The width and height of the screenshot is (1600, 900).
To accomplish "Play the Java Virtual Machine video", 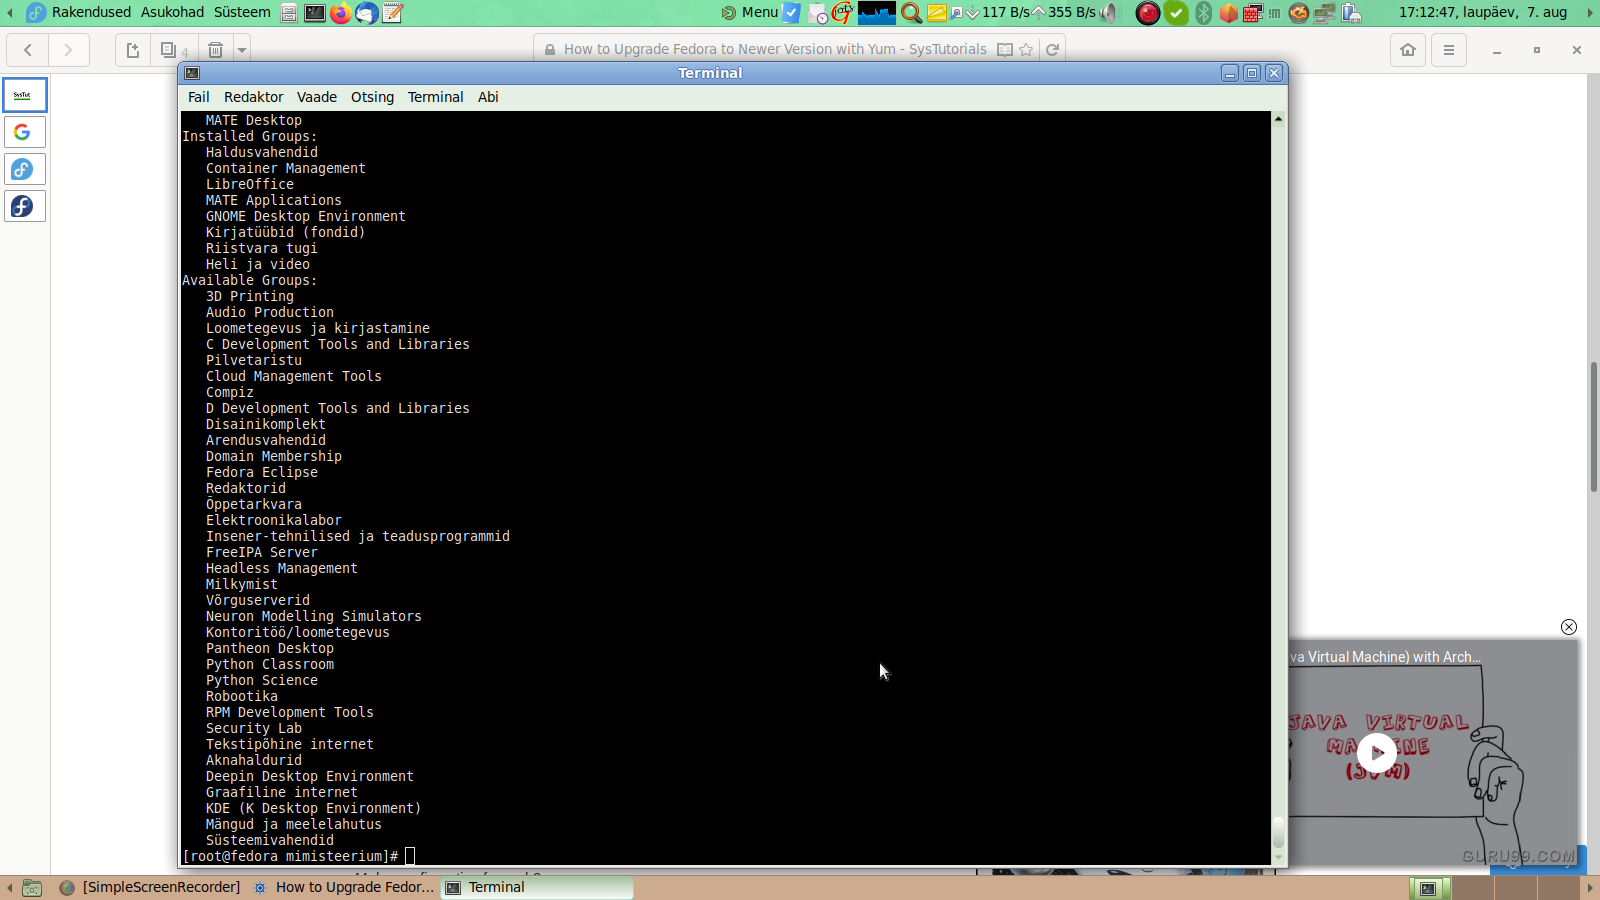I will coord(1377,753).
